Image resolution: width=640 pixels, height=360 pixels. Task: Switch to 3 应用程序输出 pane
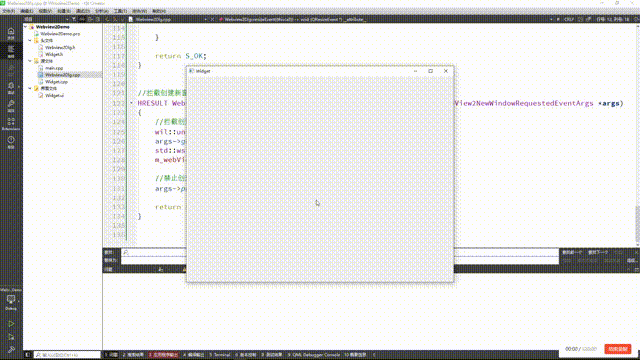pyautogui.click(x=163, y=355)
